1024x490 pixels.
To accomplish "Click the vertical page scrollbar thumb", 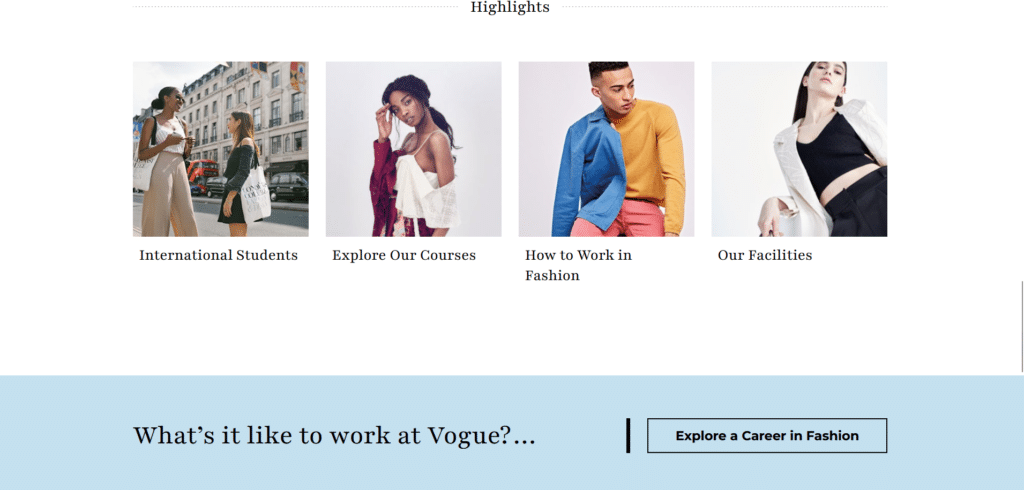I will coord(1022,327).
